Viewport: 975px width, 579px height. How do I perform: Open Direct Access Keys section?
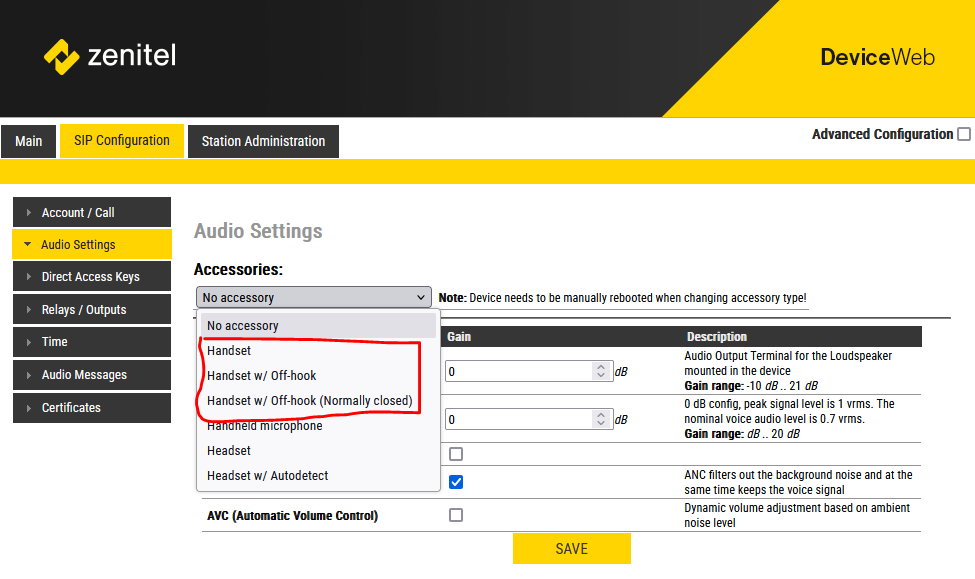tap(90, 277)
